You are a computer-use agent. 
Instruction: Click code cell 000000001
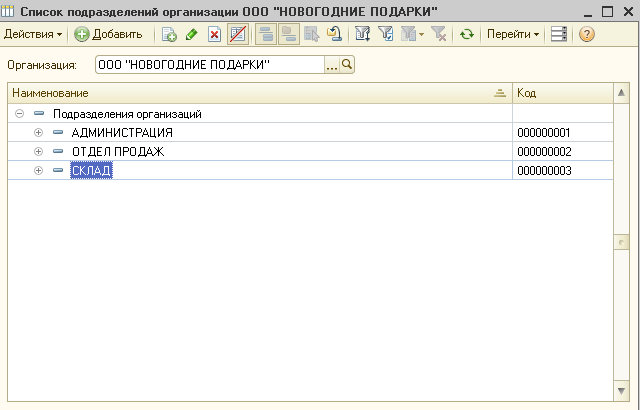[x=563, y=132]
